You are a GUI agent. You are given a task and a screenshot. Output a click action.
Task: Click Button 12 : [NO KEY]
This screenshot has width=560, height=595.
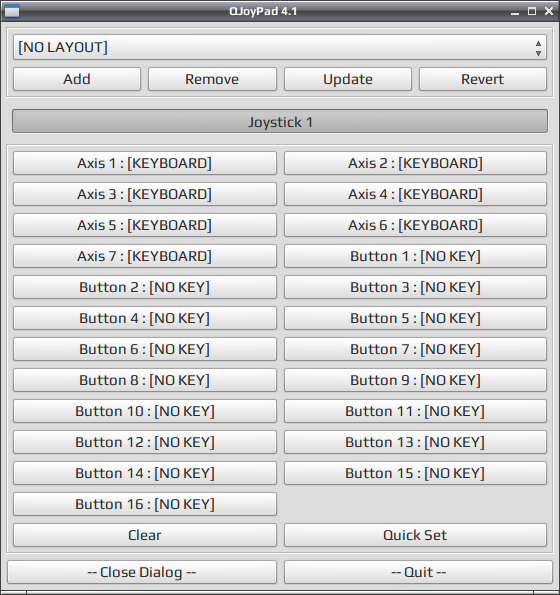[145, 442]
